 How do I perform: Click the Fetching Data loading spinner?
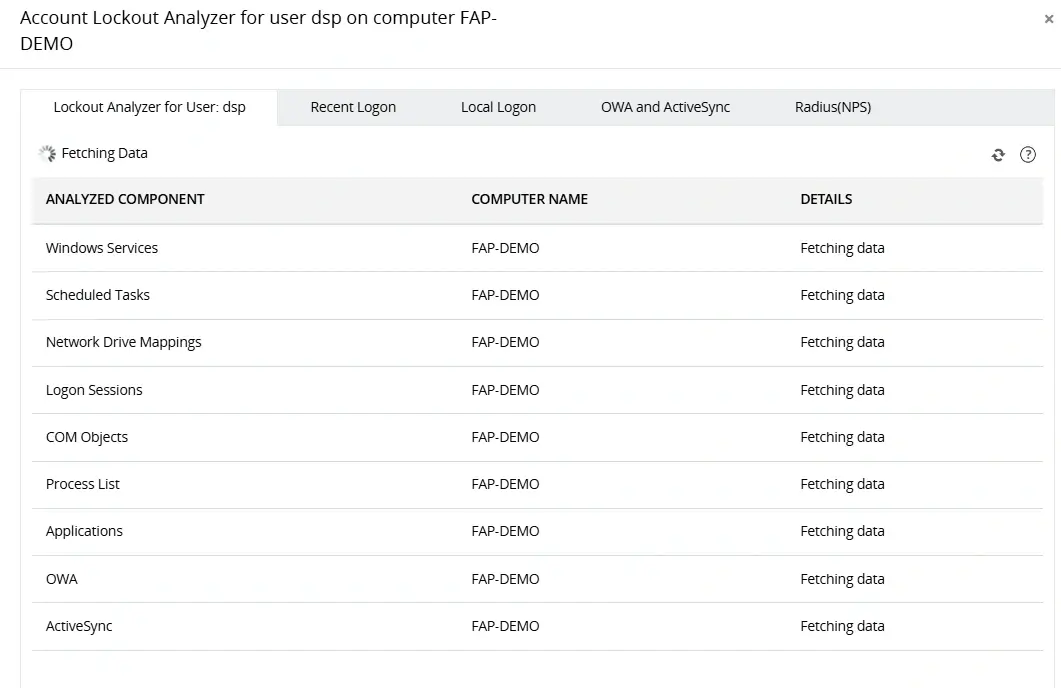(x=47, y=154)
